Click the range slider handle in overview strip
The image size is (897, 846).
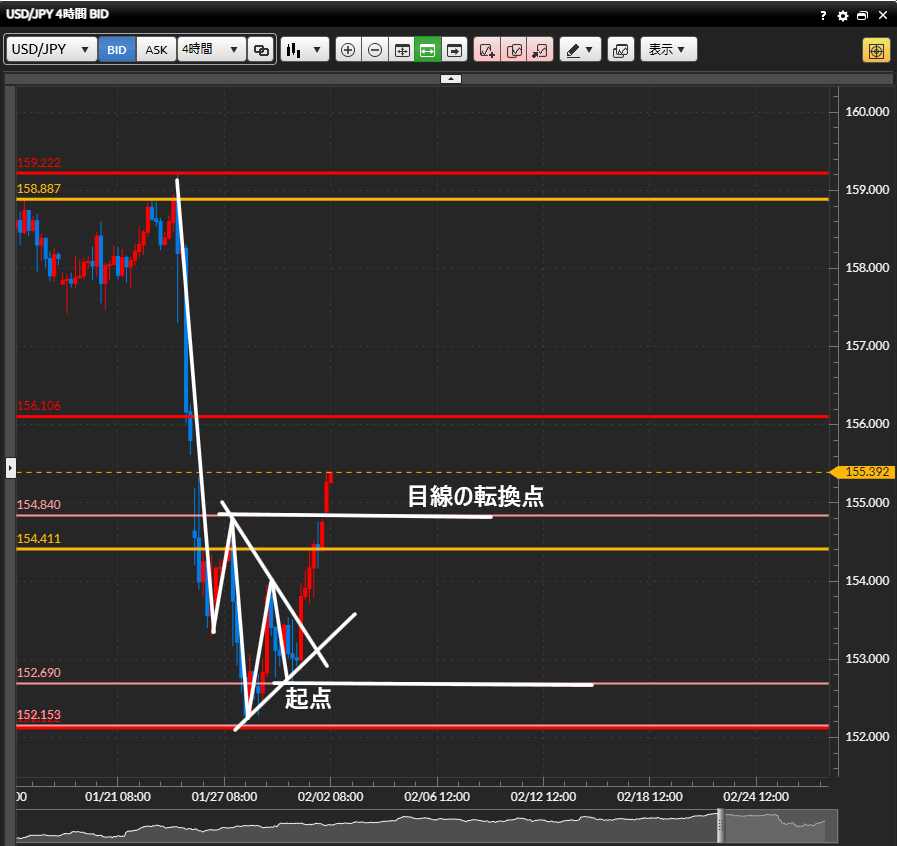[x=719, y=826]
